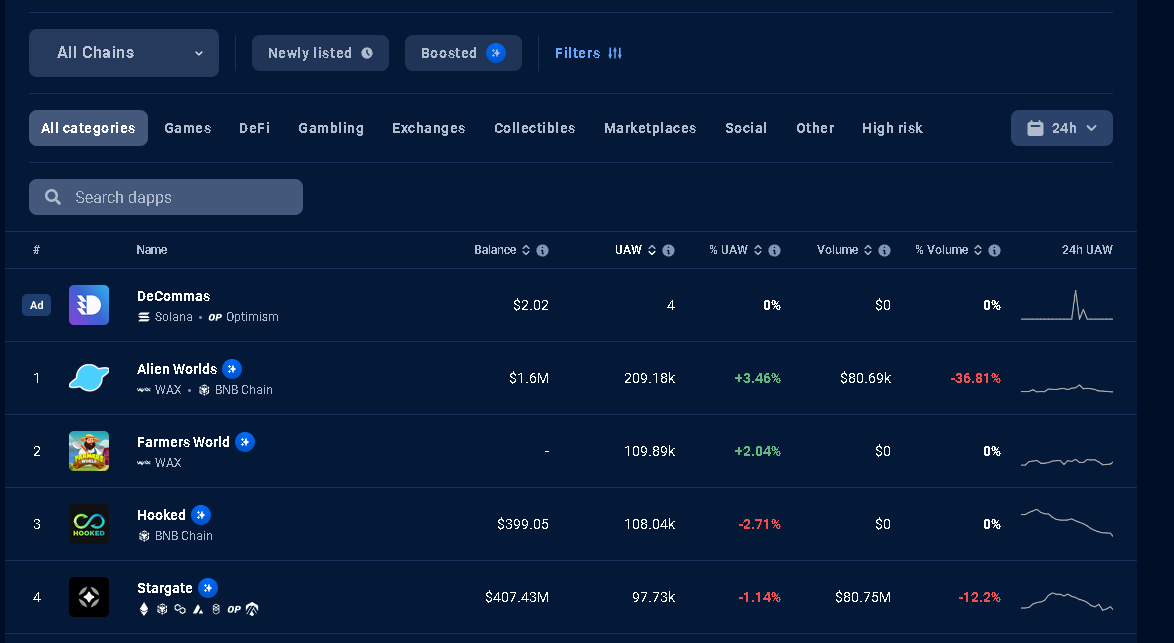Image resolution: width=1174 pixels, height=643 pixels.
Task: Select the Farmers World logo image
Action: 89,451
